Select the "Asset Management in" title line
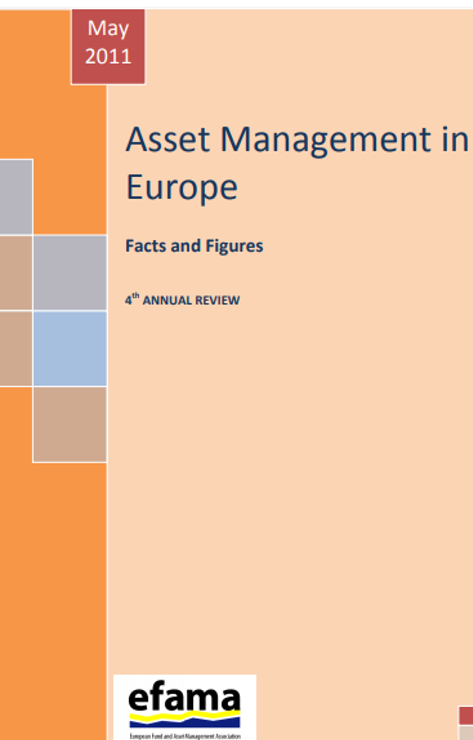The image size is (473, 740). click(x=297, y=140)
